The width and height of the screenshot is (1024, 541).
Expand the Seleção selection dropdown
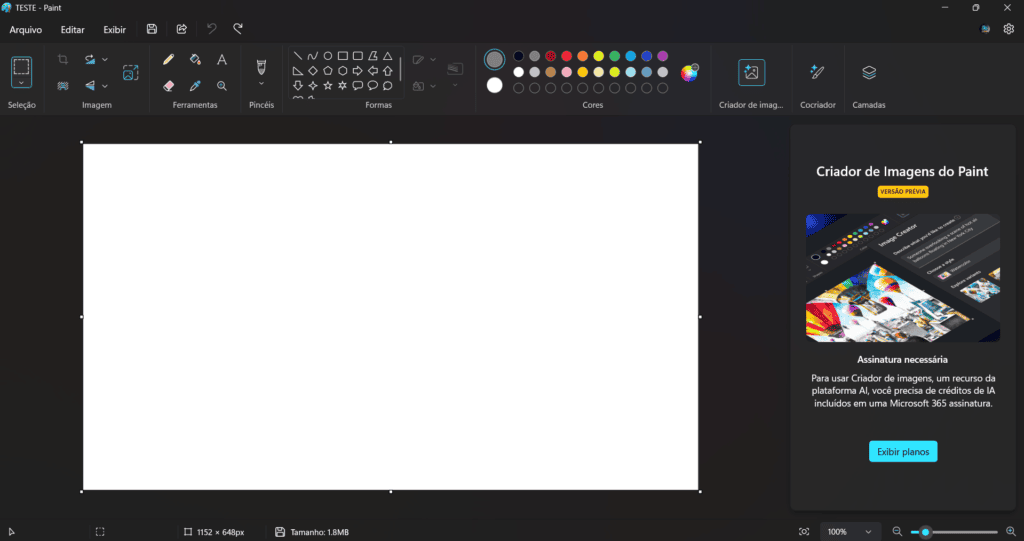[21, 83]
